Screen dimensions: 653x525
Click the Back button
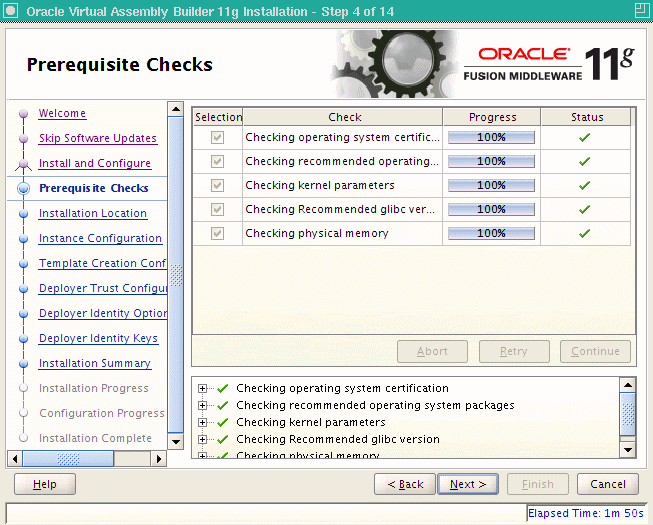[405, 484]
